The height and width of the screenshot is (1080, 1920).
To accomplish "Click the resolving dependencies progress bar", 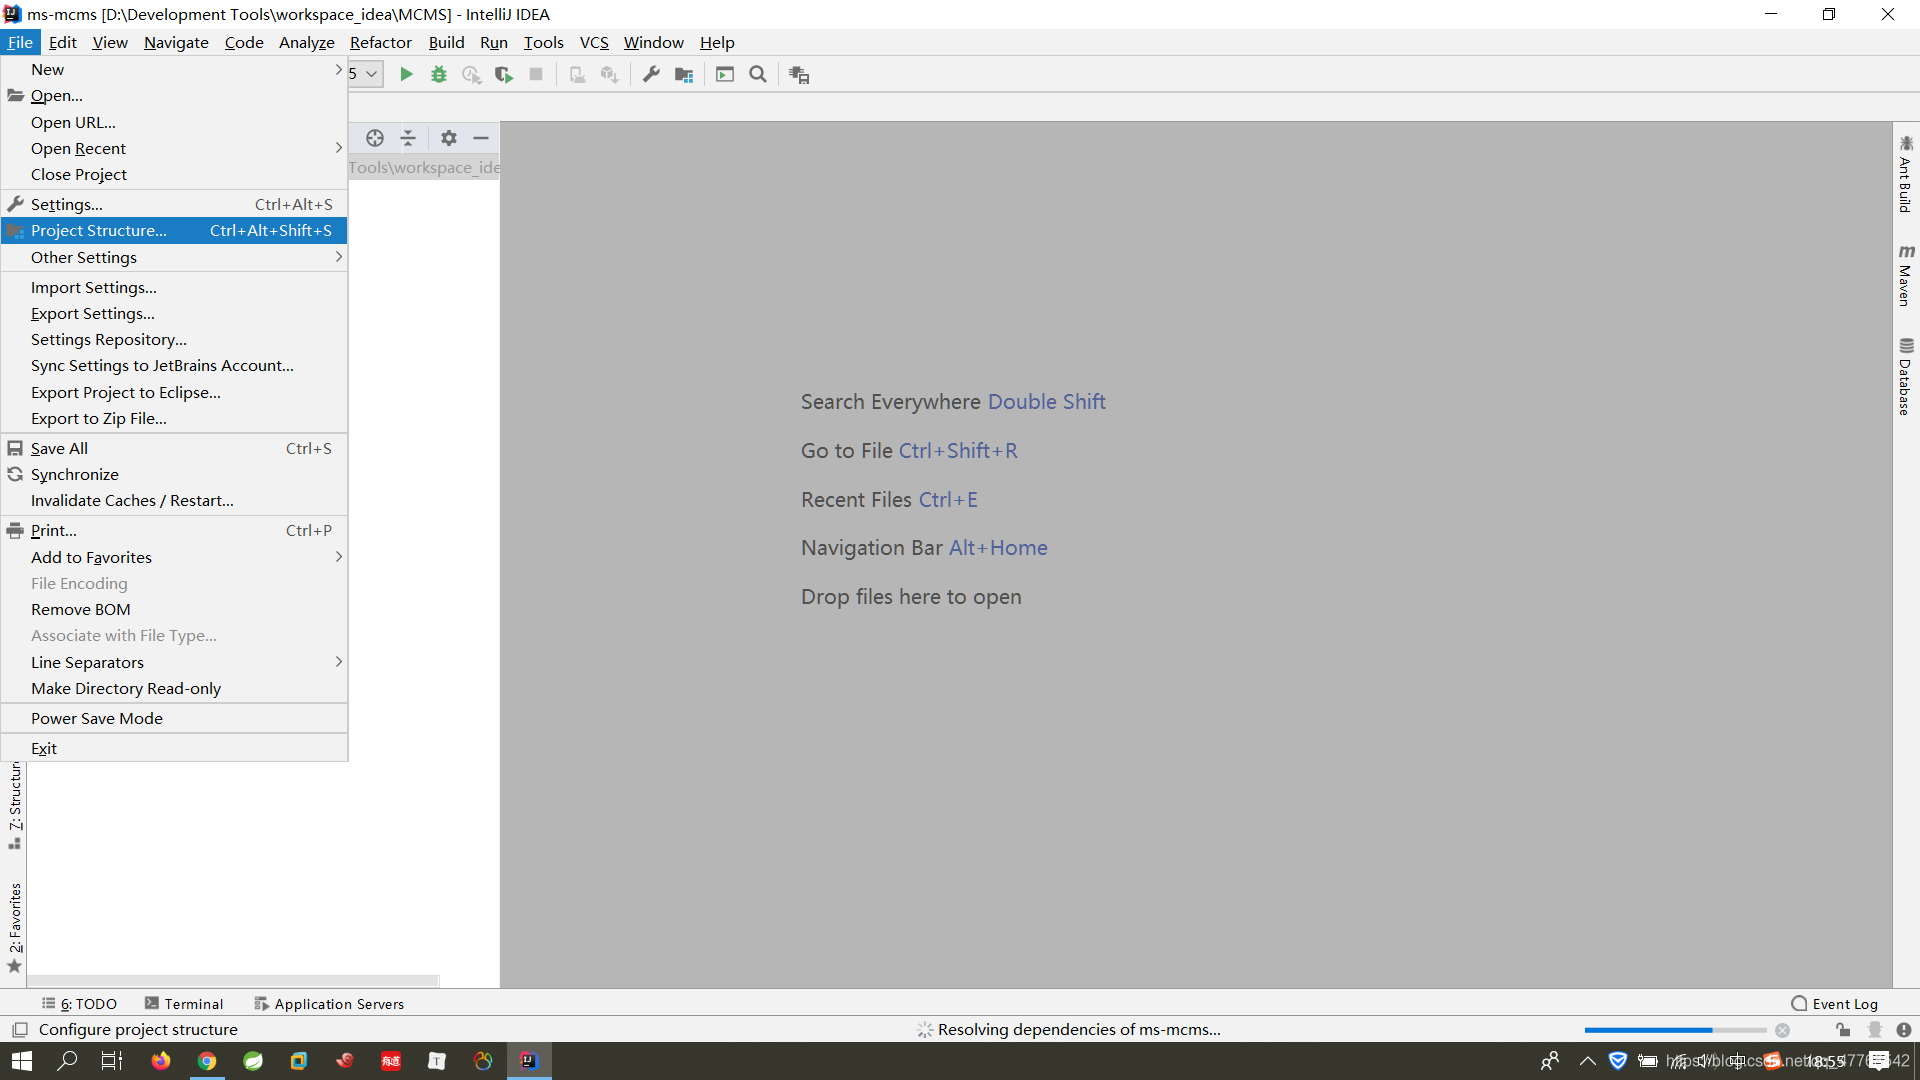I will click(x=1676, y=1029).
